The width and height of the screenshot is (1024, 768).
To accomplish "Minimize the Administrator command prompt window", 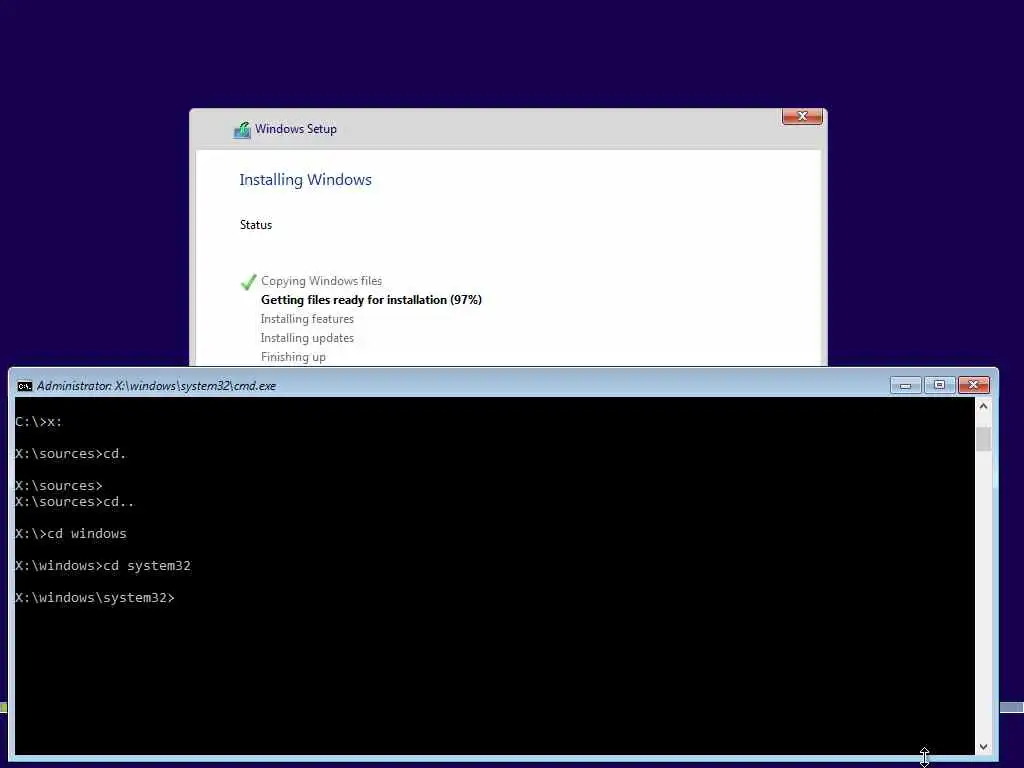I will [905, 385].
